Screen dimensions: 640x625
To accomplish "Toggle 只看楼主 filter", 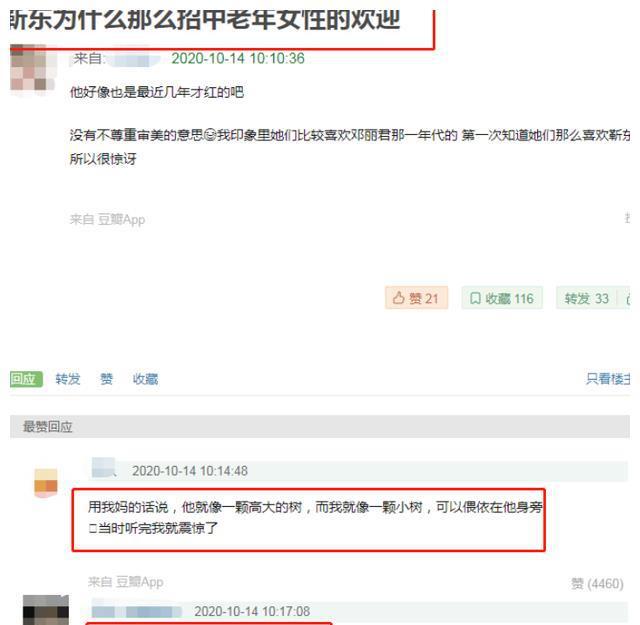I will [x=608, y=379].
